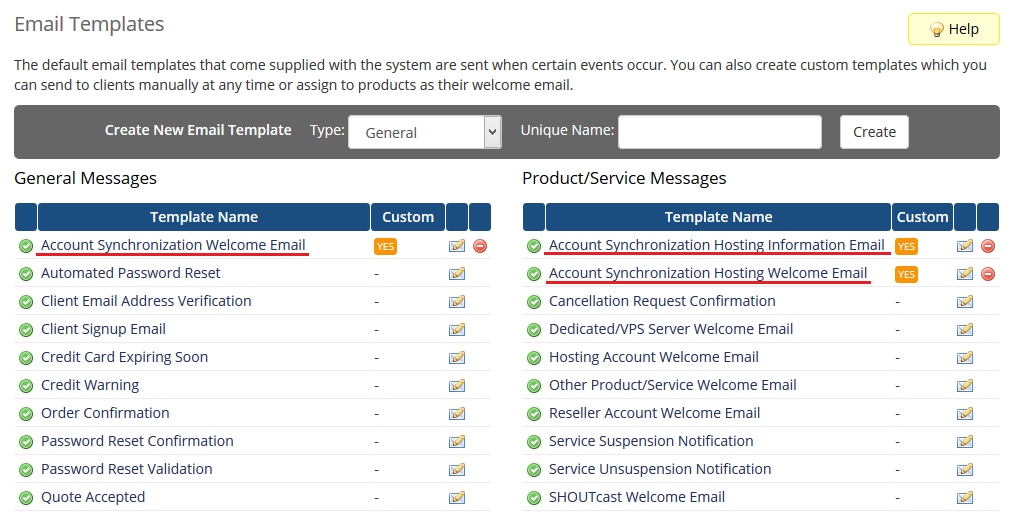Click Template Name header in Product/Service Messages
1014x515 pixels.
point(718,217)
